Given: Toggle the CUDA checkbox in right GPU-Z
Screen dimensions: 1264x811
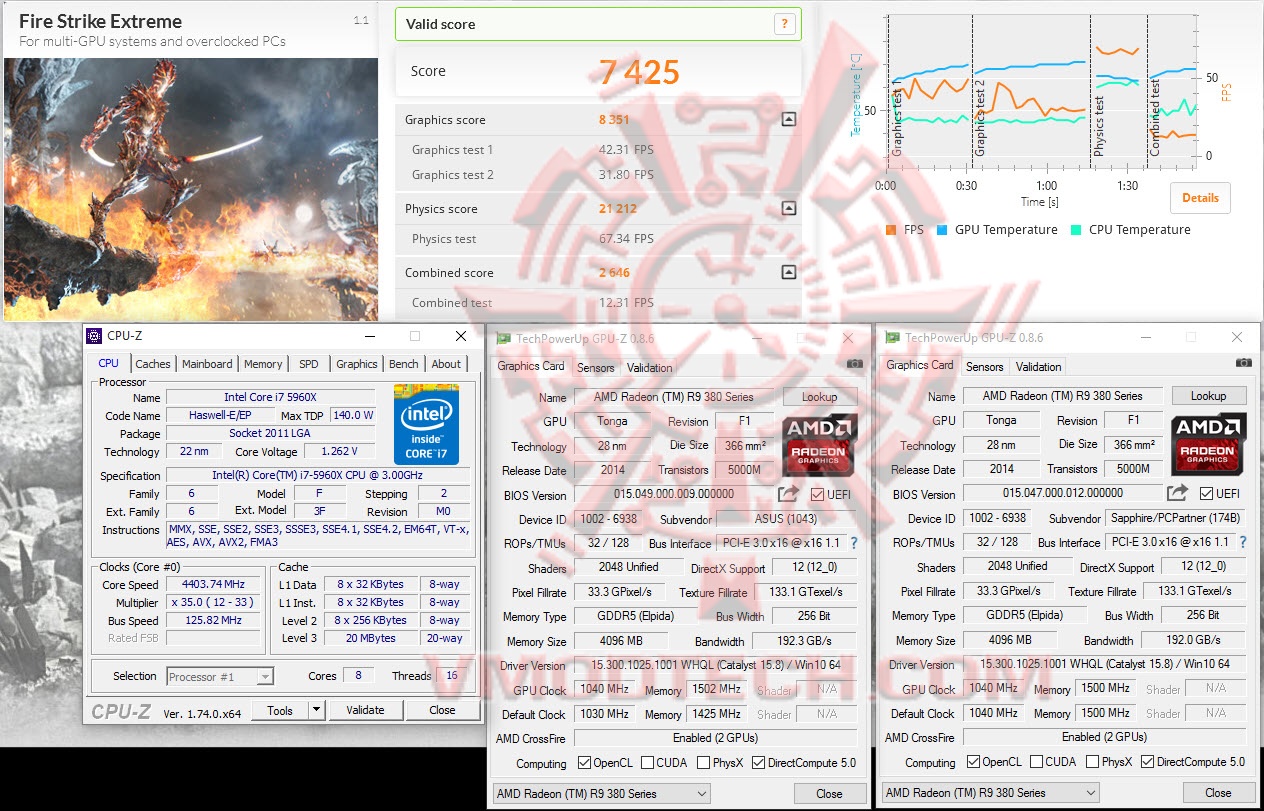Looking at the screenshot, I should tap(1036, 762).
